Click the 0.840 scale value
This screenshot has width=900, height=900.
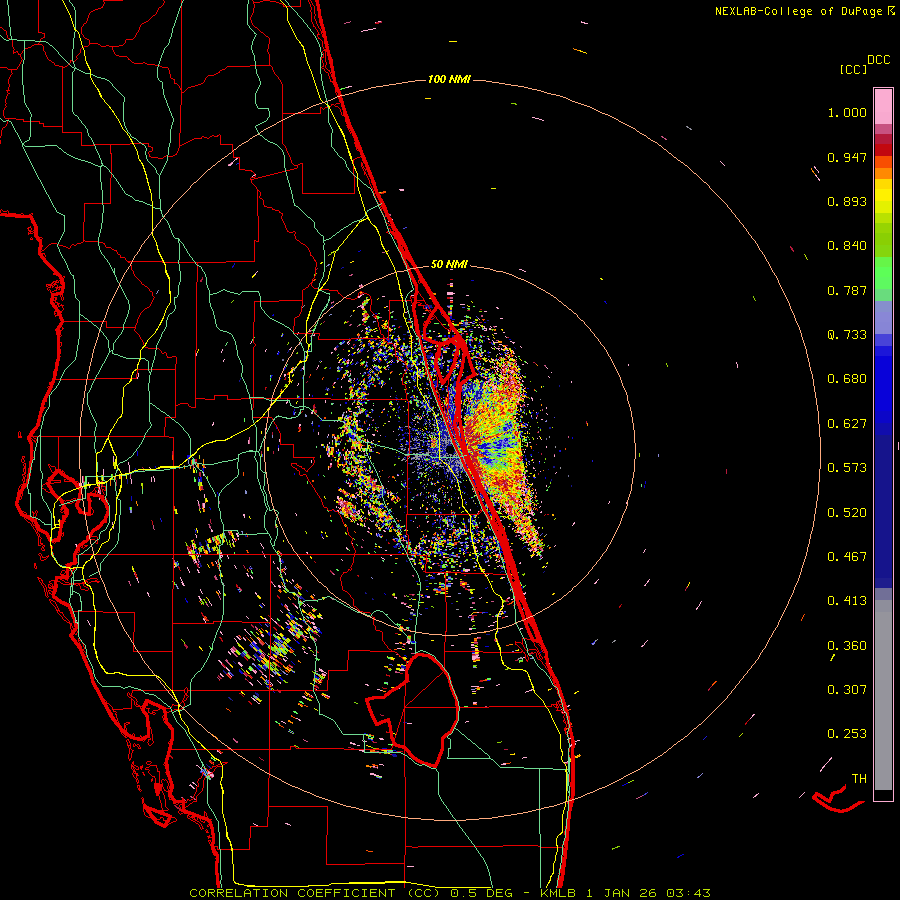coord(847,246)
